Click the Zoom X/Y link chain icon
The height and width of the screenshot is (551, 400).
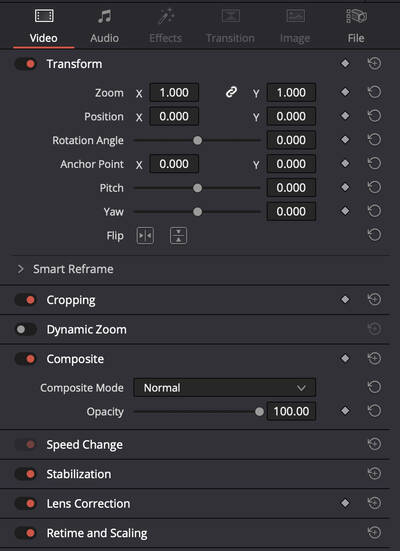point(231,92)
